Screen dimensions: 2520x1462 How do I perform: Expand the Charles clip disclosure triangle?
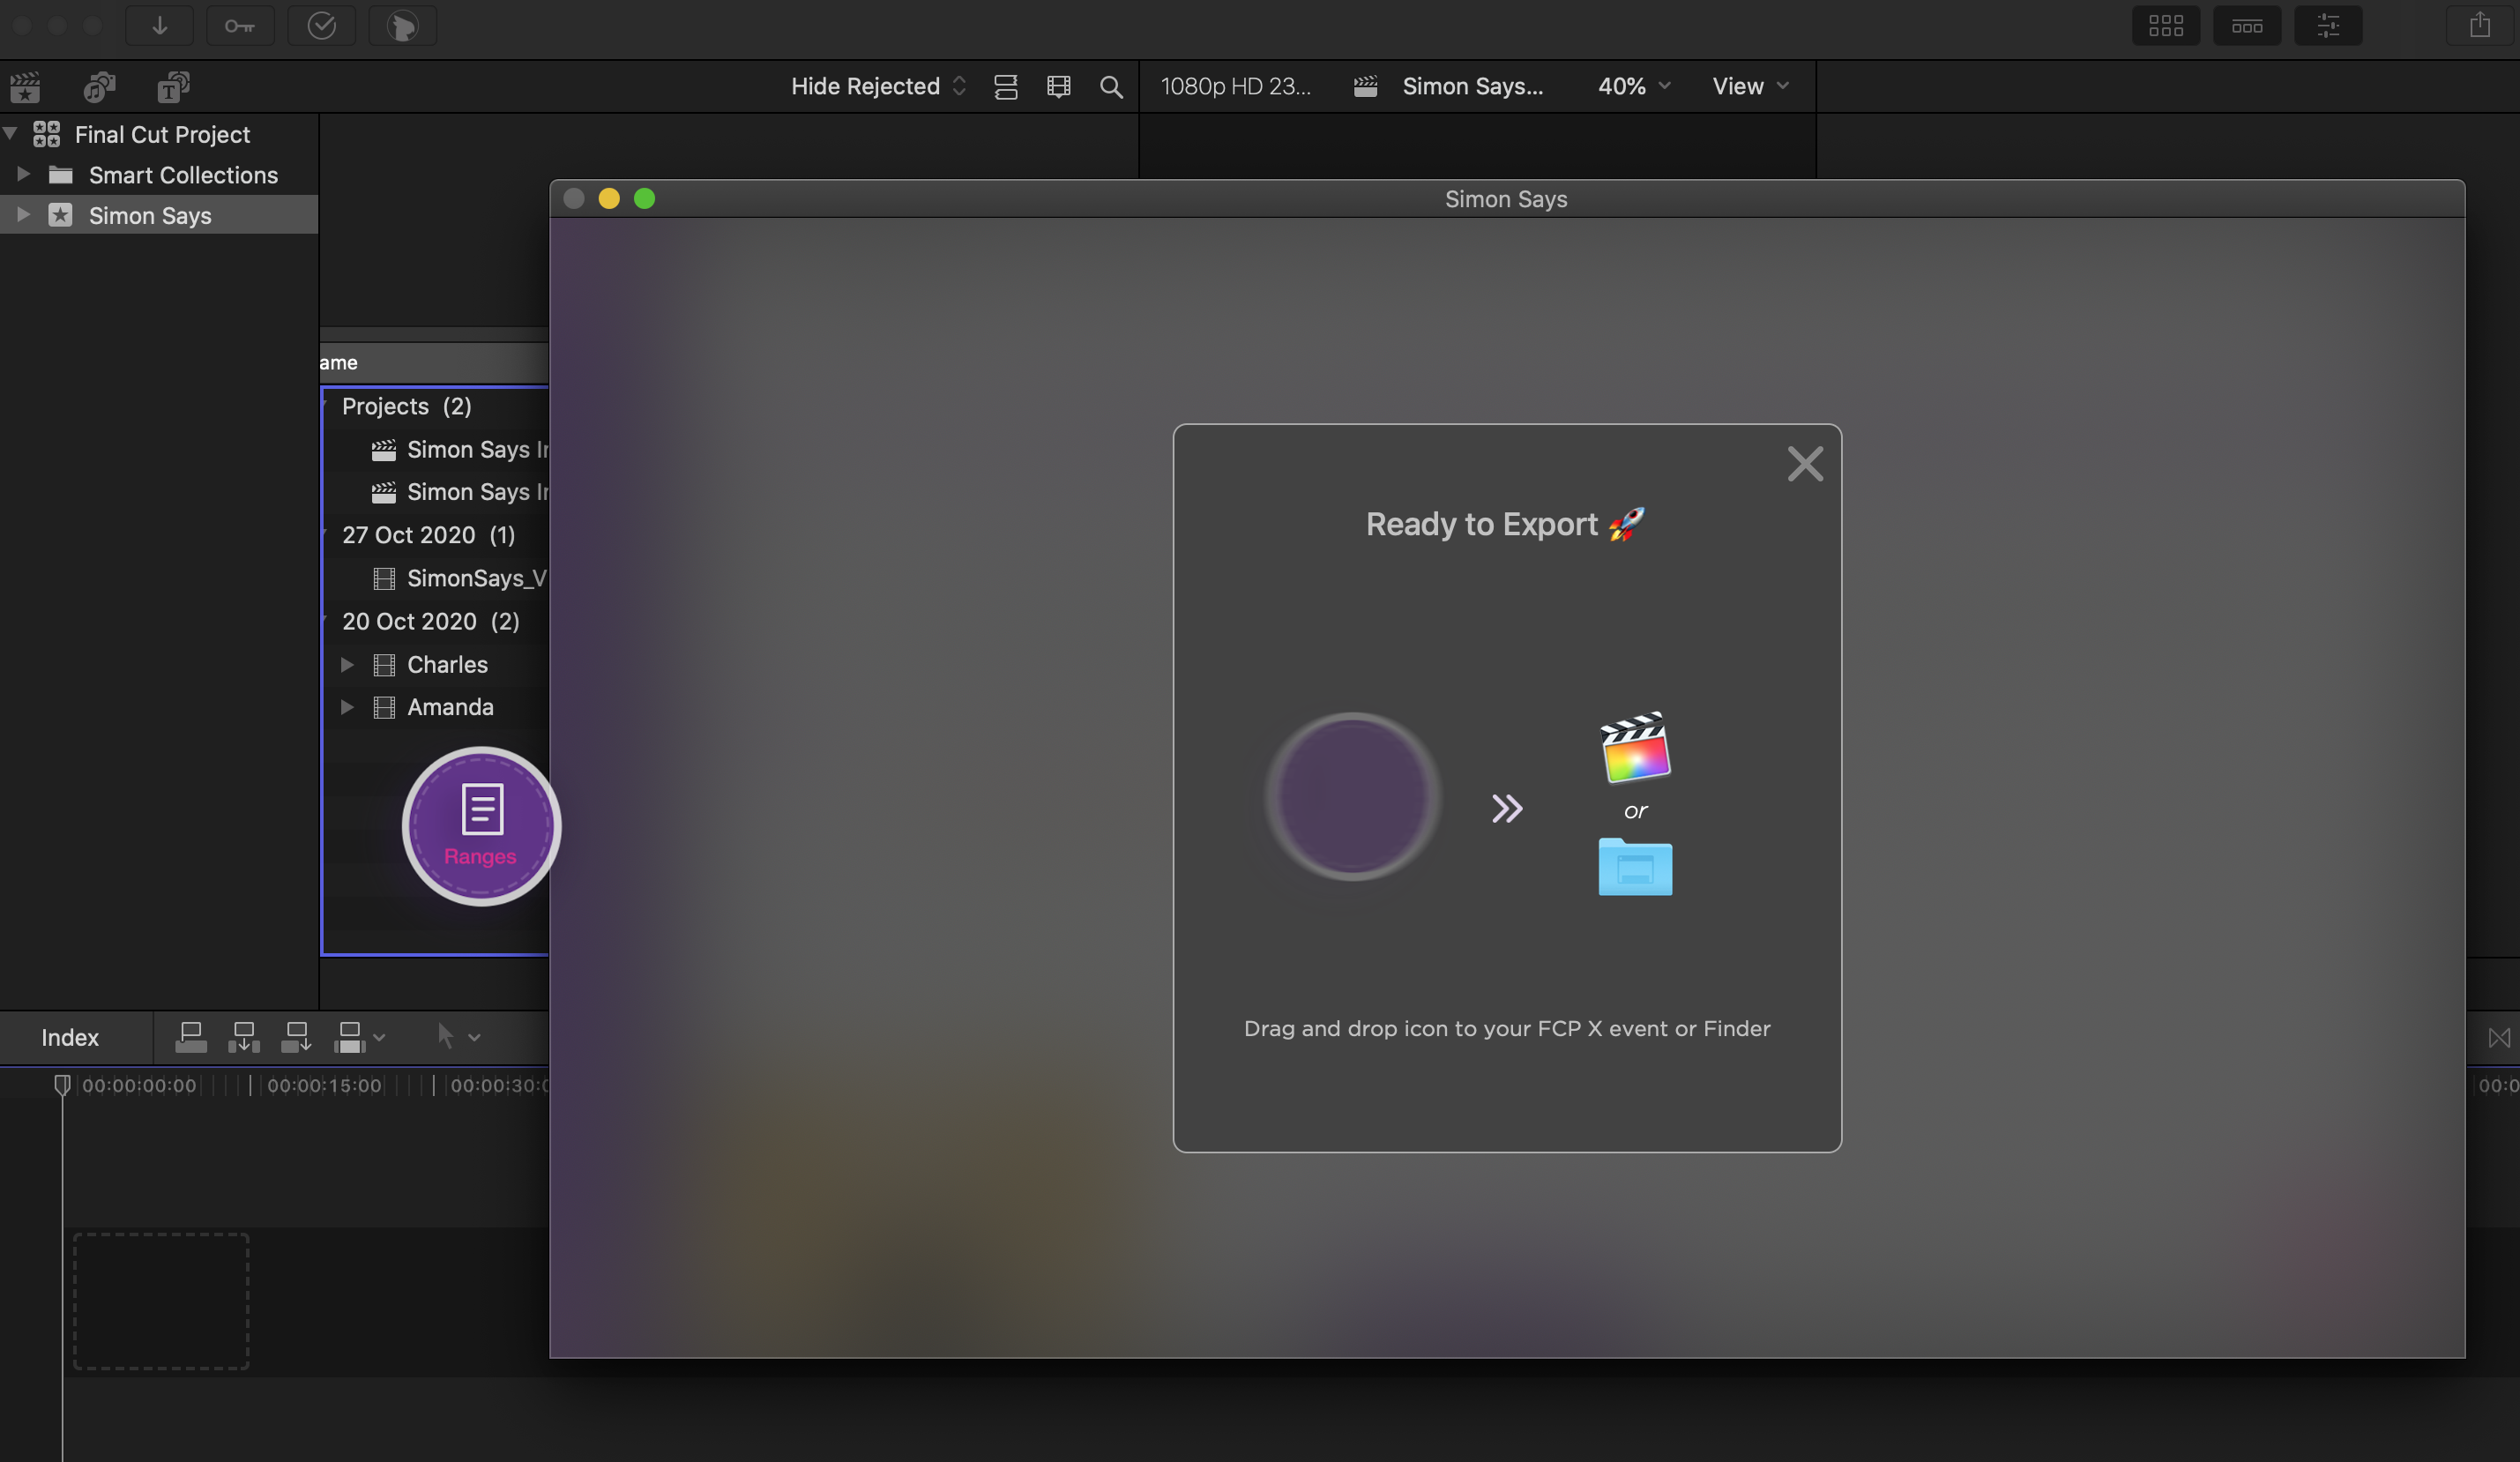[347, 665]
